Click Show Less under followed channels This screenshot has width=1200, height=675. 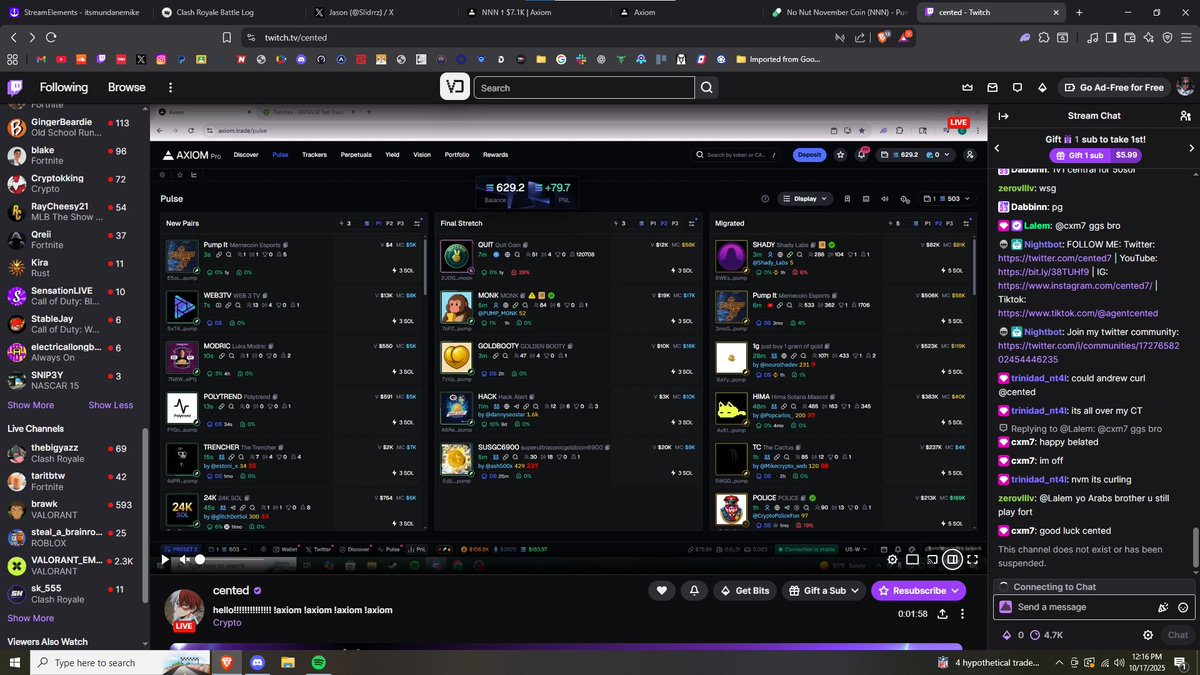110,405
